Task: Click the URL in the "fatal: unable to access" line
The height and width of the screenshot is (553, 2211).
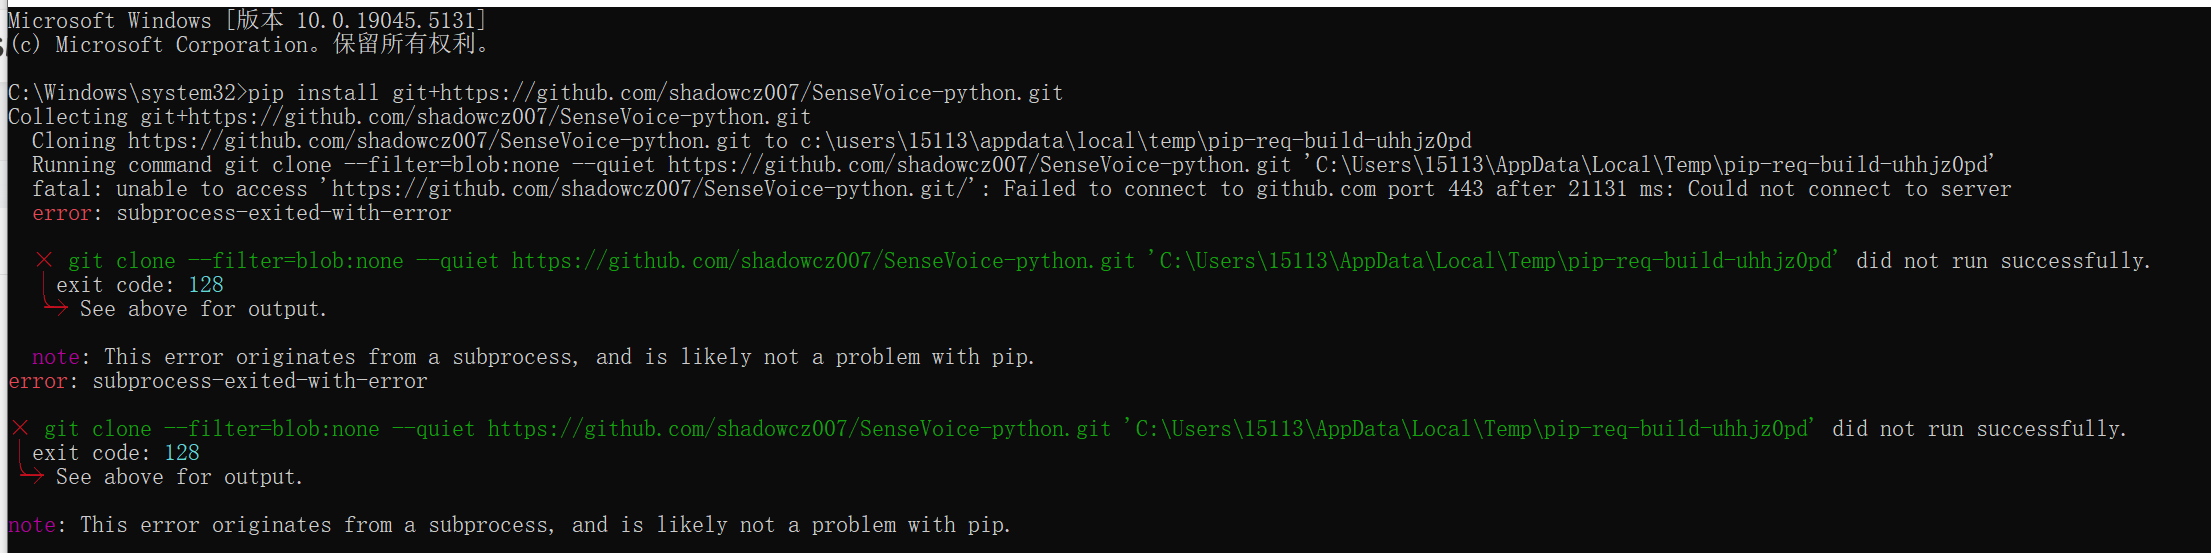Action: (649, 189)
